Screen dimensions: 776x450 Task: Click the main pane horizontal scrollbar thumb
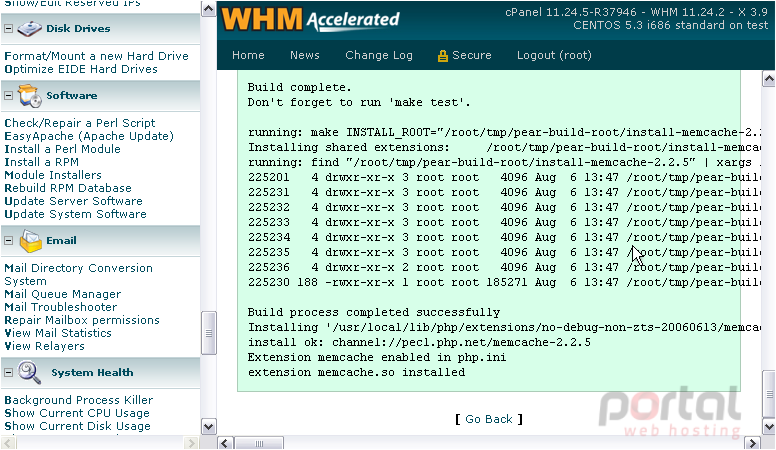[x=259, y=443]
